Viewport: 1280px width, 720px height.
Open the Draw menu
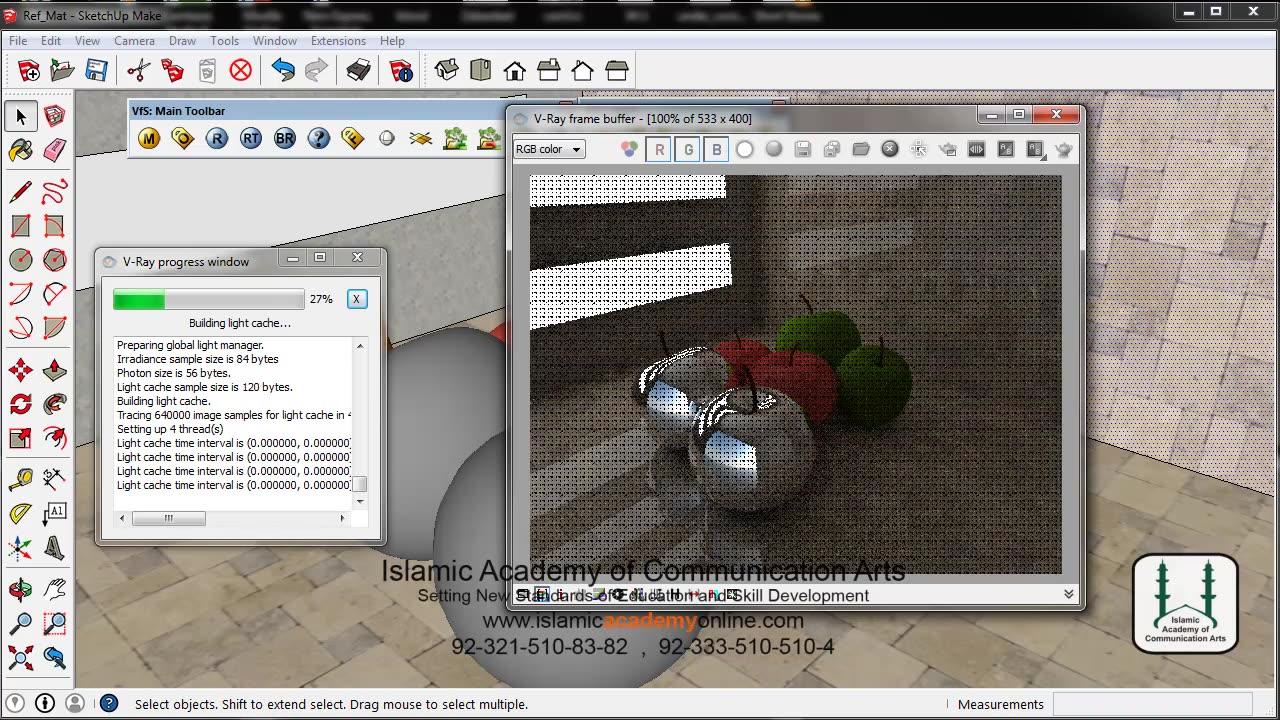pyautogui.click(x=182, y=41)
